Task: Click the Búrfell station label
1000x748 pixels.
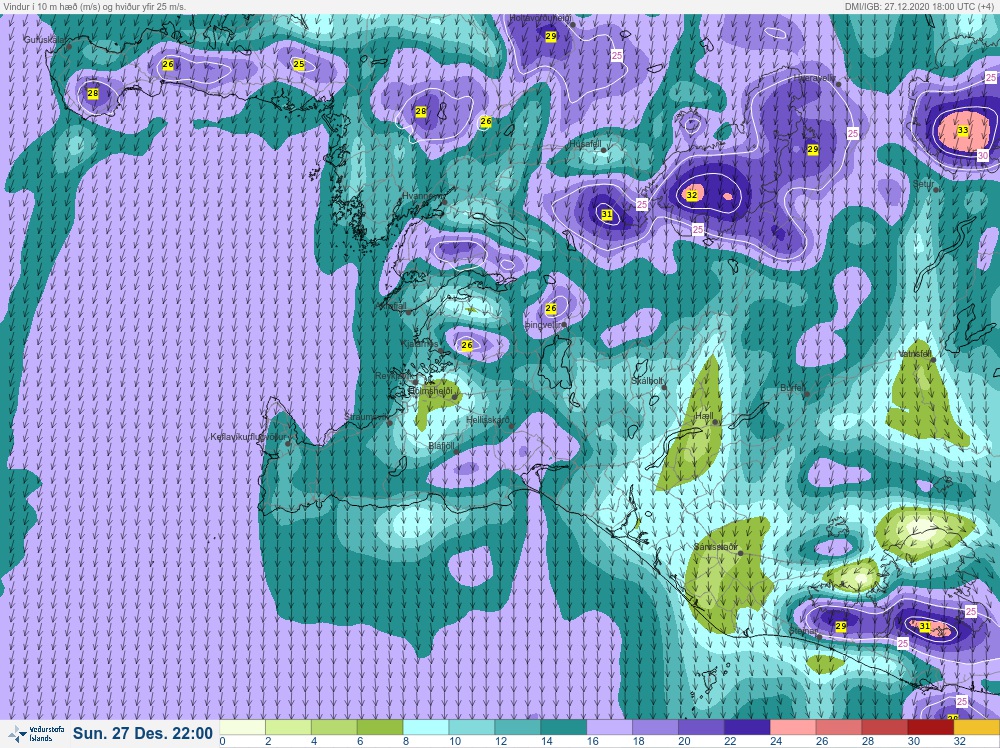Action: point(793,388)
